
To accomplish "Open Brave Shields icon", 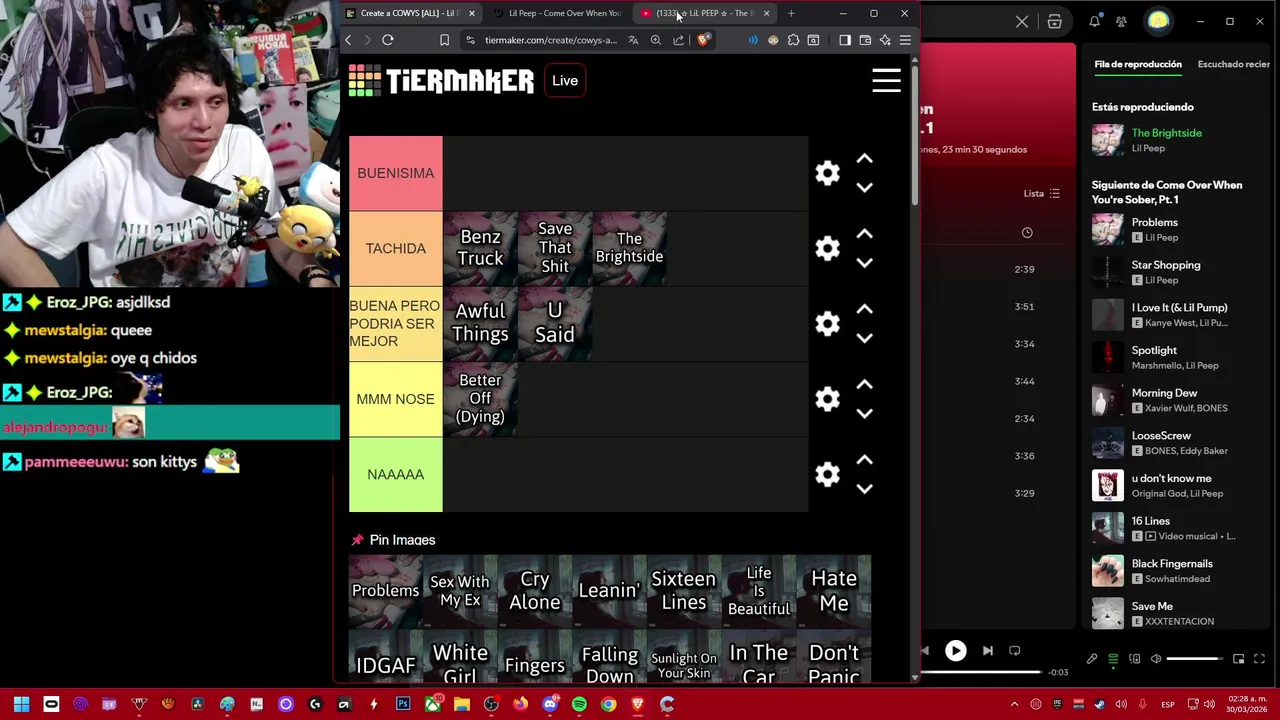I will click(x=704, y=40).
